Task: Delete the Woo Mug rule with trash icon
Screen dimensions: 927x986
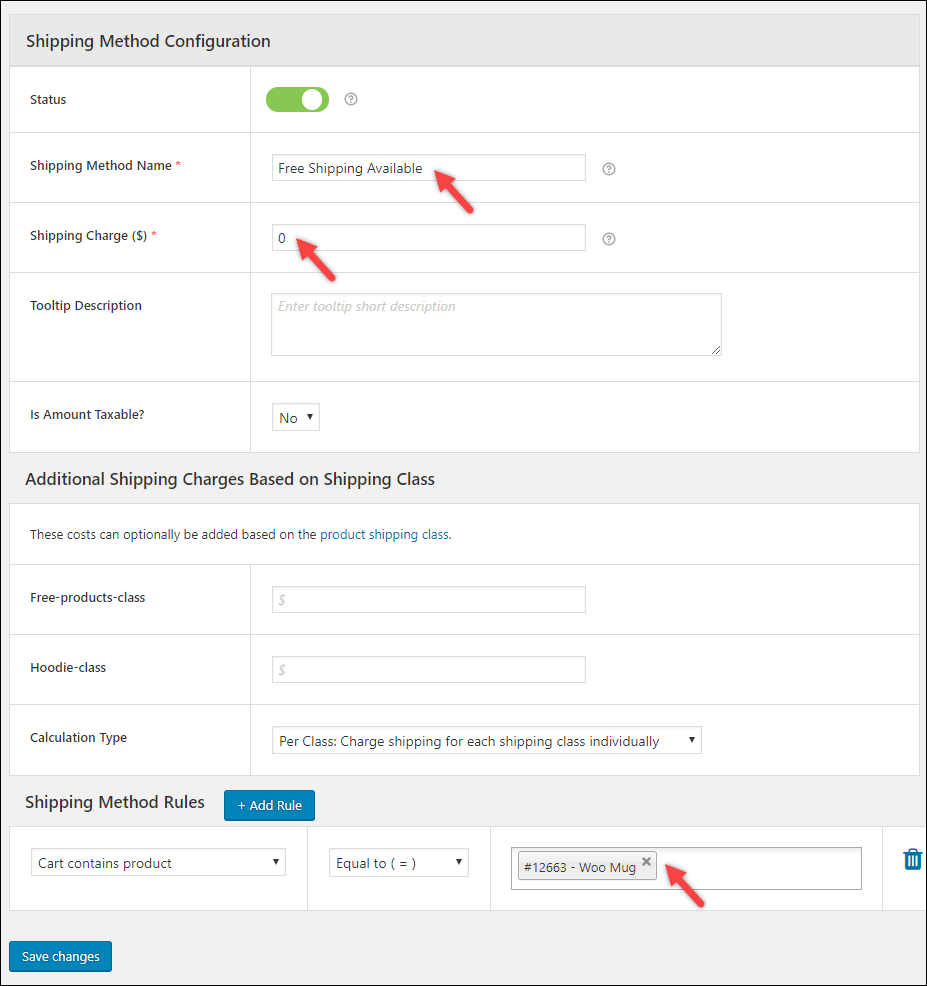Action: pos(913,859)
